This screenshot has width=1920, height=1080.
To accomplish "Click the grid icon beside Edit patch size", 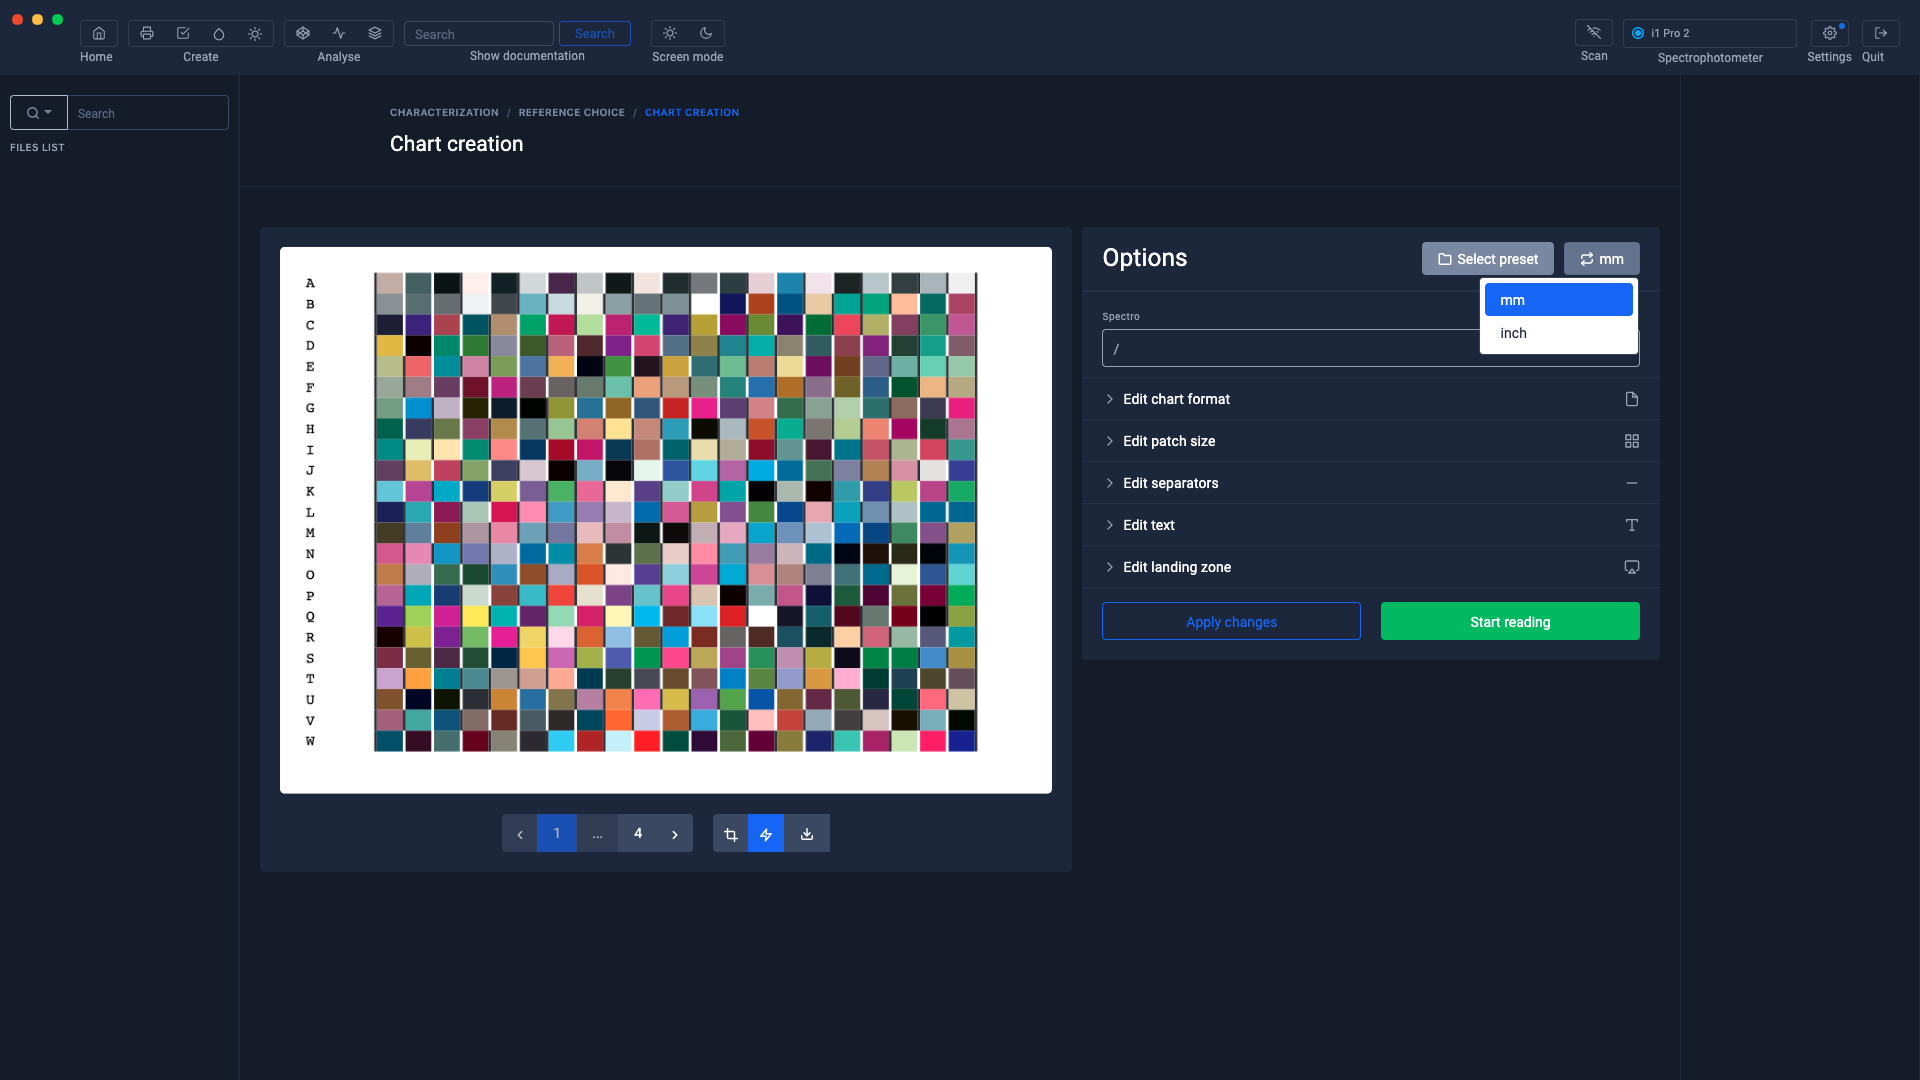I will pyautogui.click(x=1632, y=441).
